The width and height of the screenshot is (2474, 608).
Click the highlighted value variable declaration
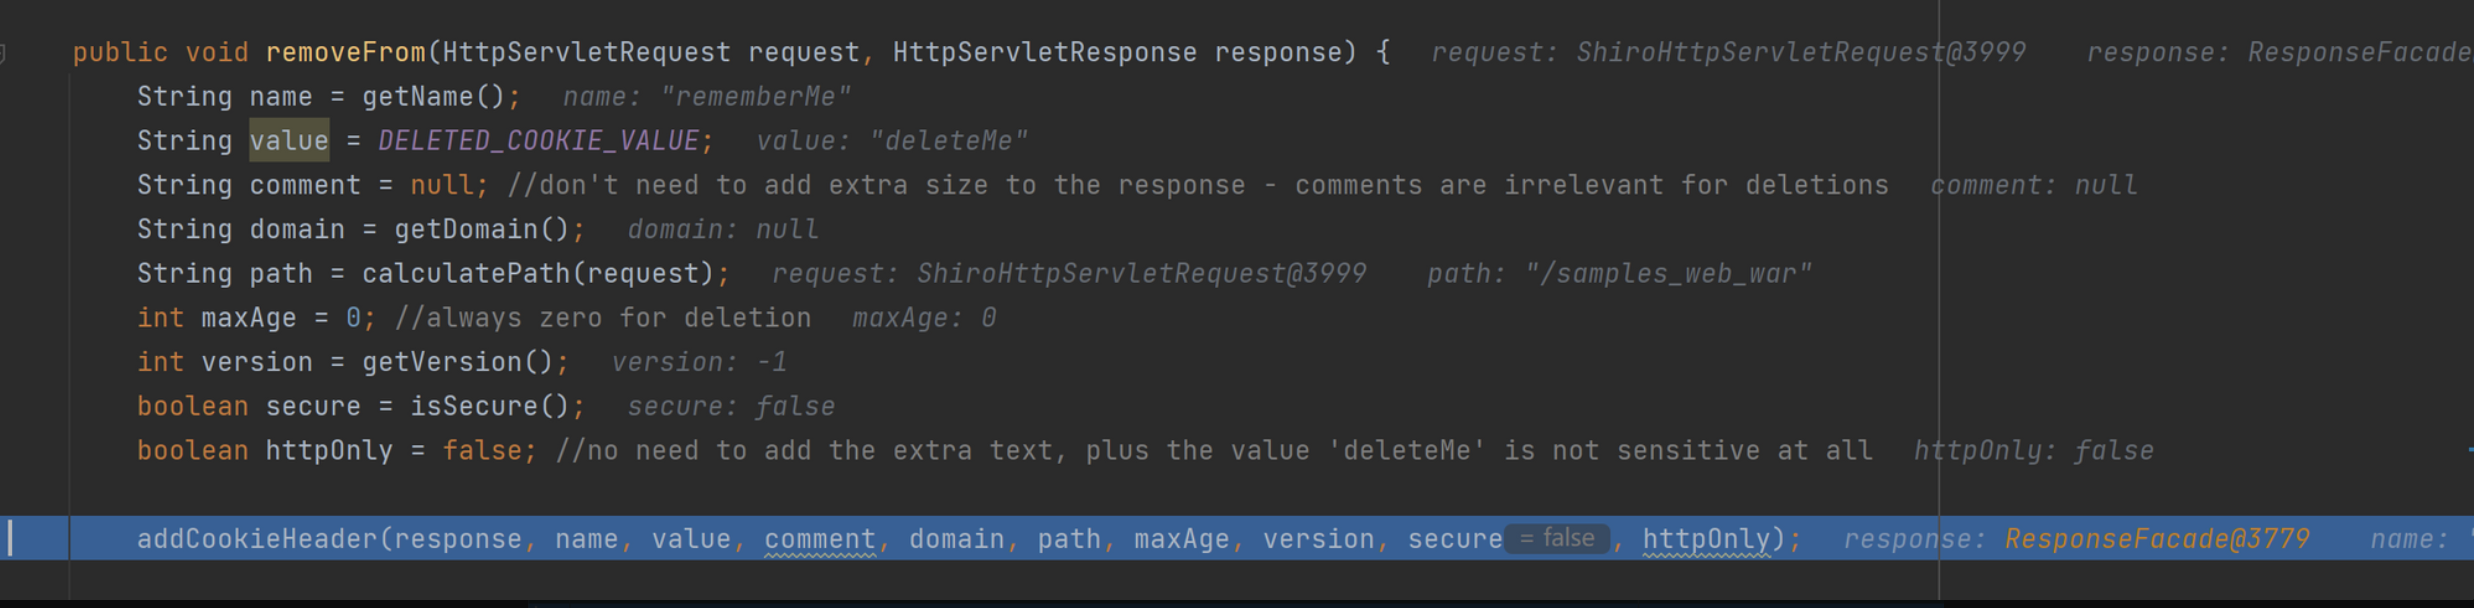[x=289, y=141]
